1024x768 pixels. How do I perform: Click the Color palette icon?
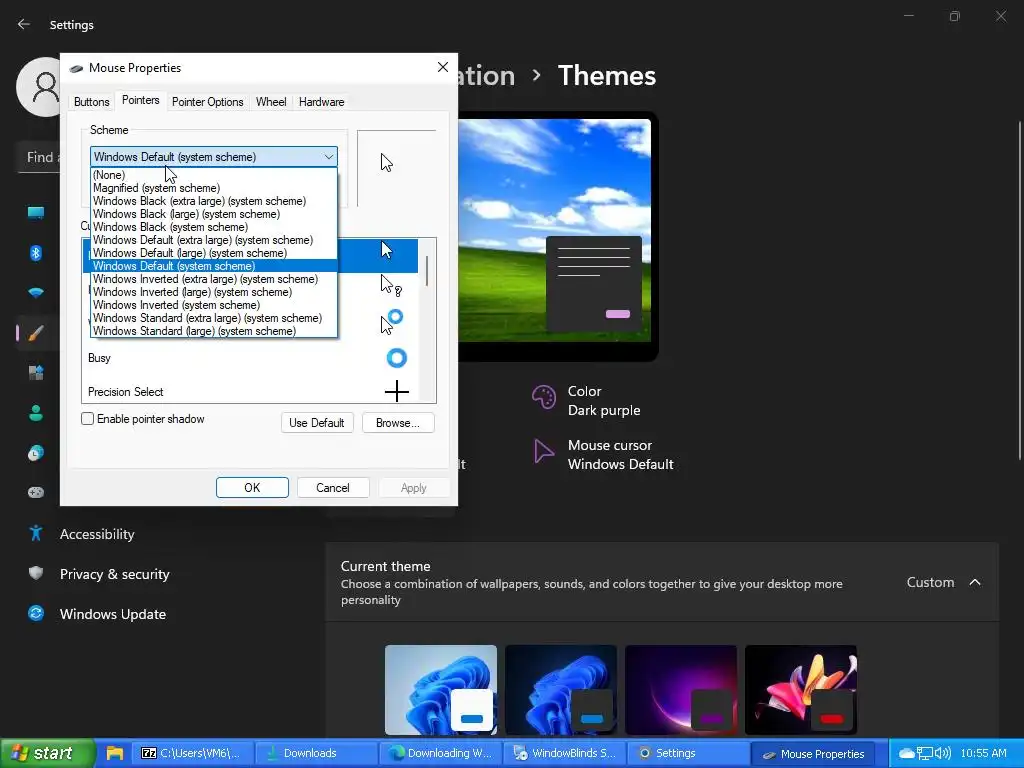coord(543,396)
